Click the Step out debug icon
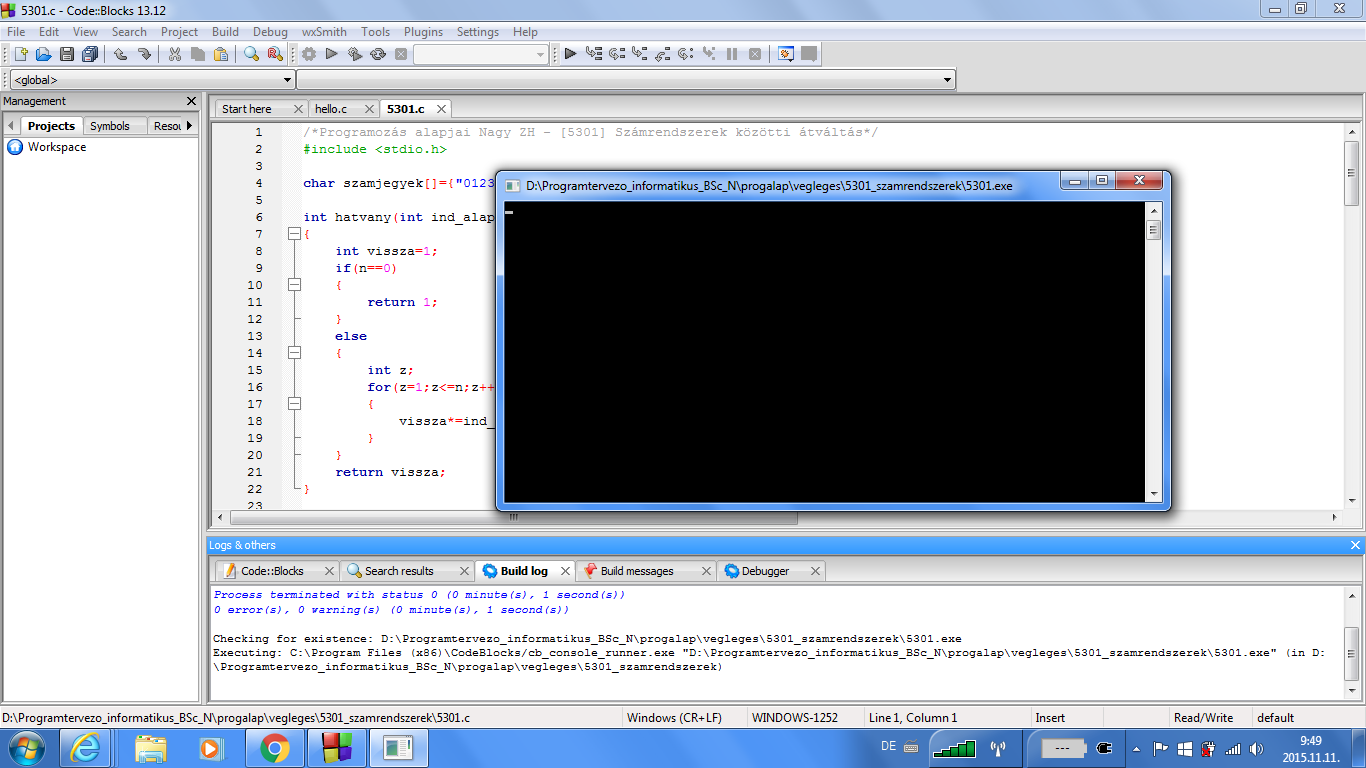Screen dimensions: 1366x768 (x=663, y=54)
